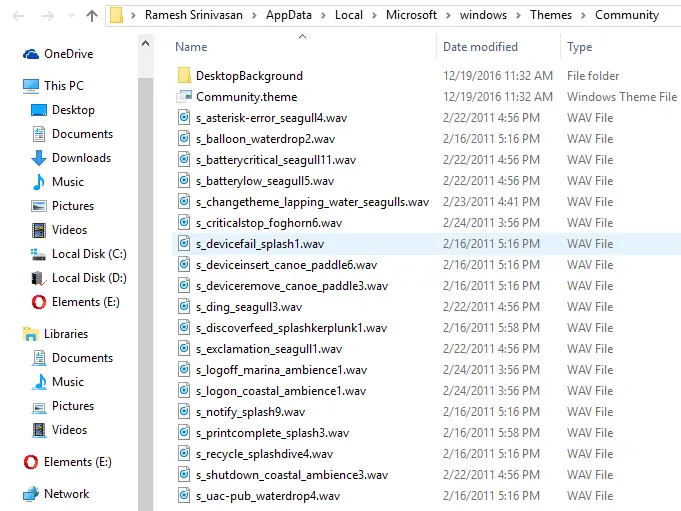Click the address bar folder icon
Image resolution: width=681 pixels, height=511 pixels.
(116, 15)
